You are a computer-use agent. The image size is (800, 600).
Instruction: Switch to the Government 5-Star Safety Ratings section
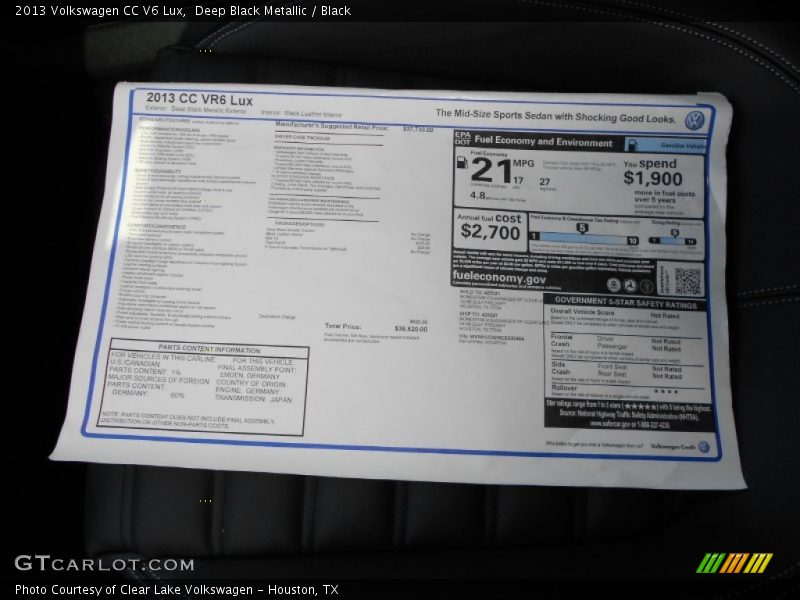625,302
